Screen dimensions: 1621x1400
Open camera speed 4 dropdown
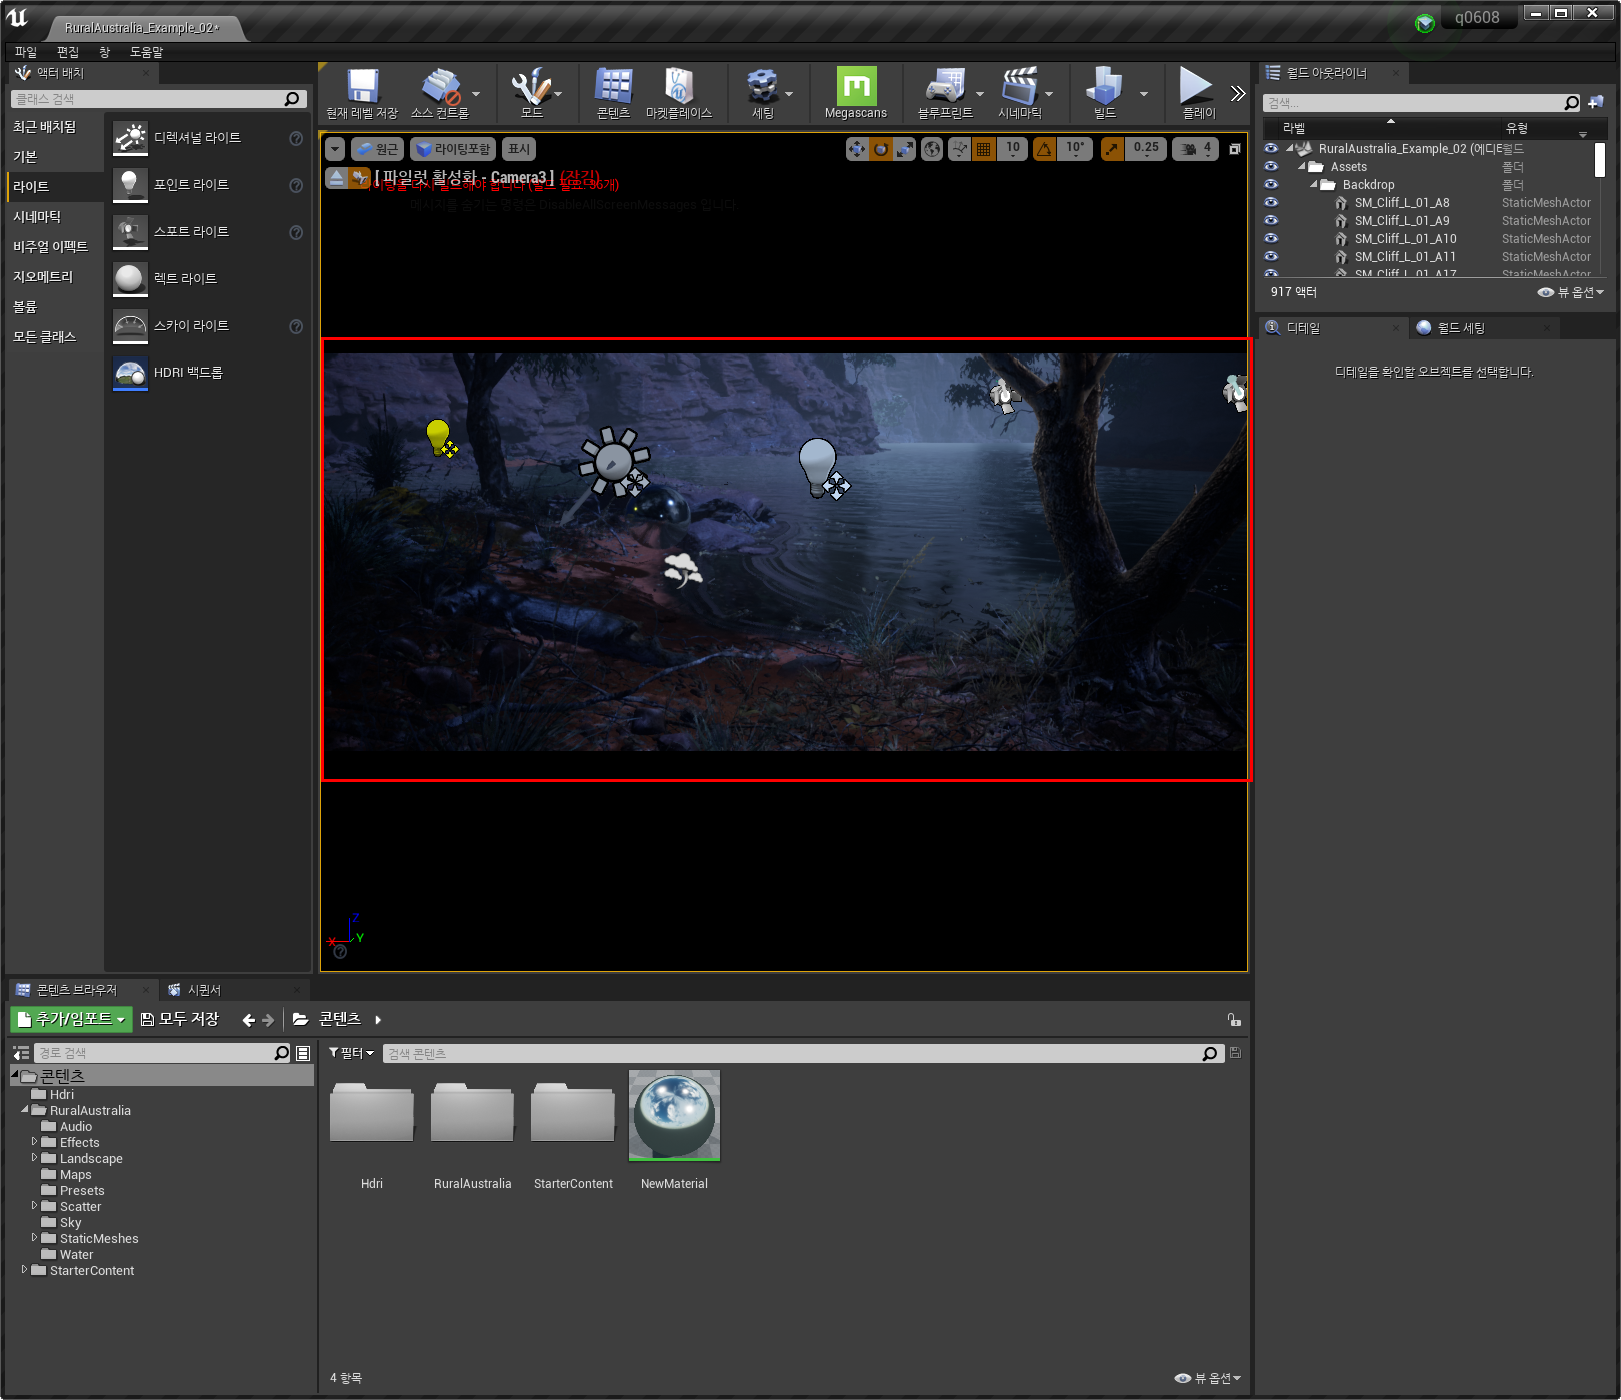pos(1196,149)
